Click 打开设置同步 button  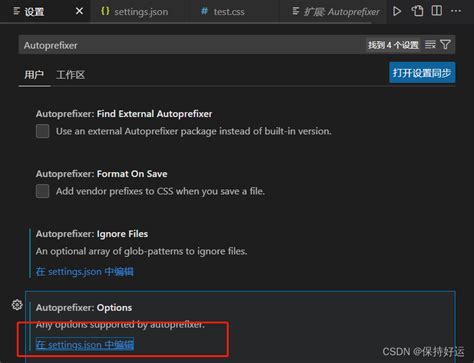click(x=422, y=73)
